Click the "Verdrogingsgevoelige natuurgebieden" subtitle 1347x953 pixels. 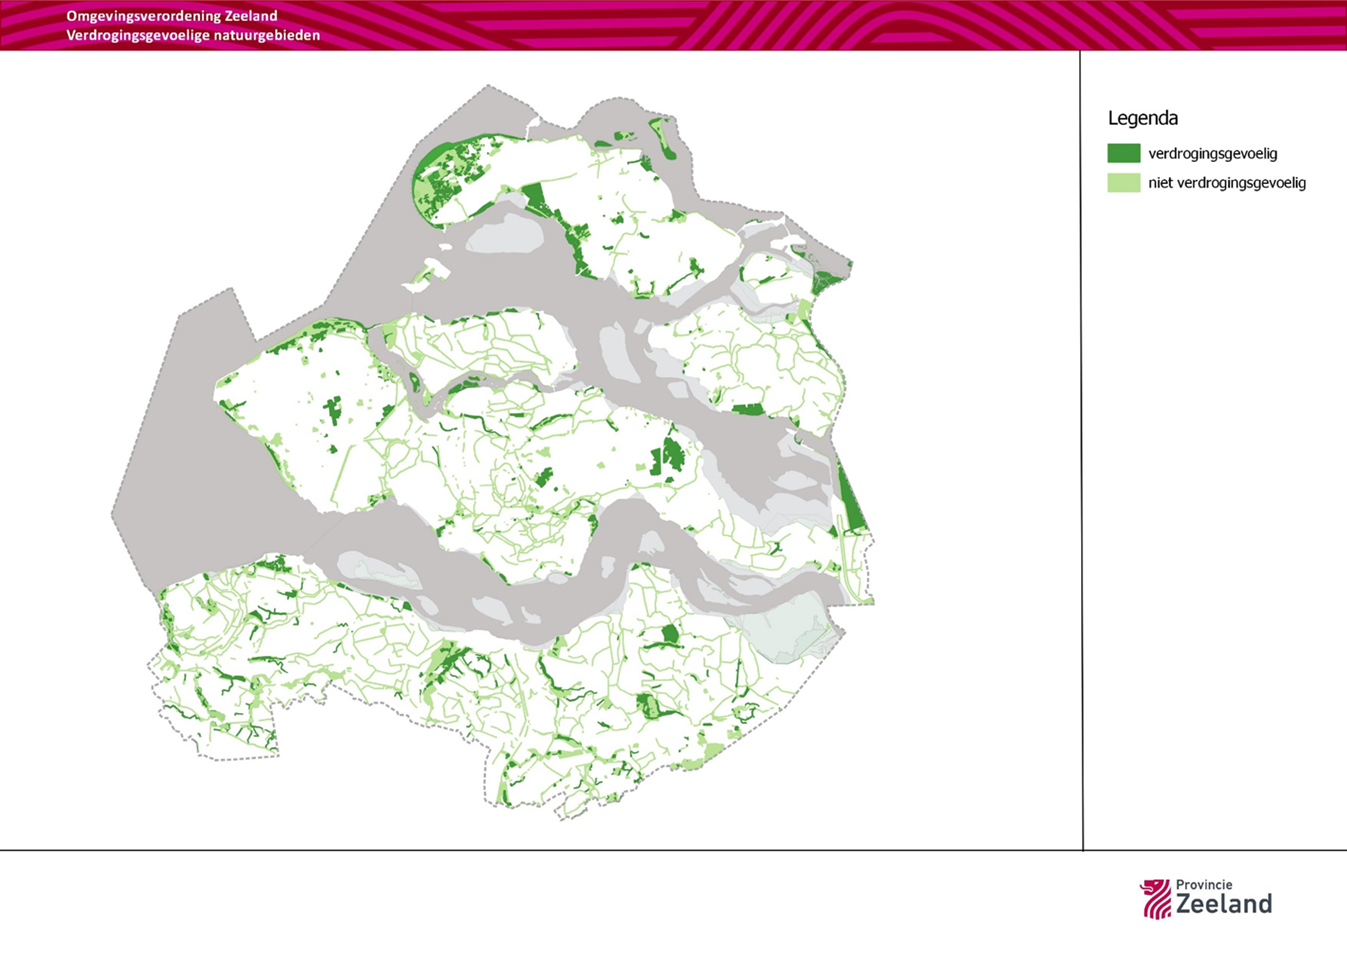click(193, 35)
